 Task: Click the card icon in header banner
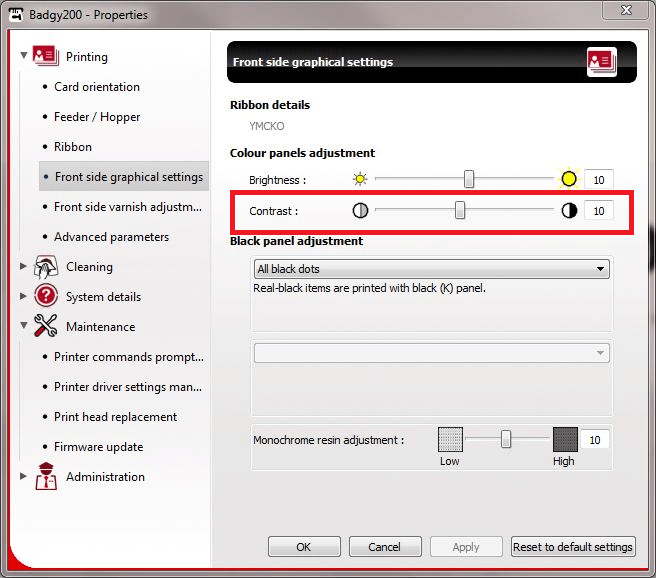602,62
